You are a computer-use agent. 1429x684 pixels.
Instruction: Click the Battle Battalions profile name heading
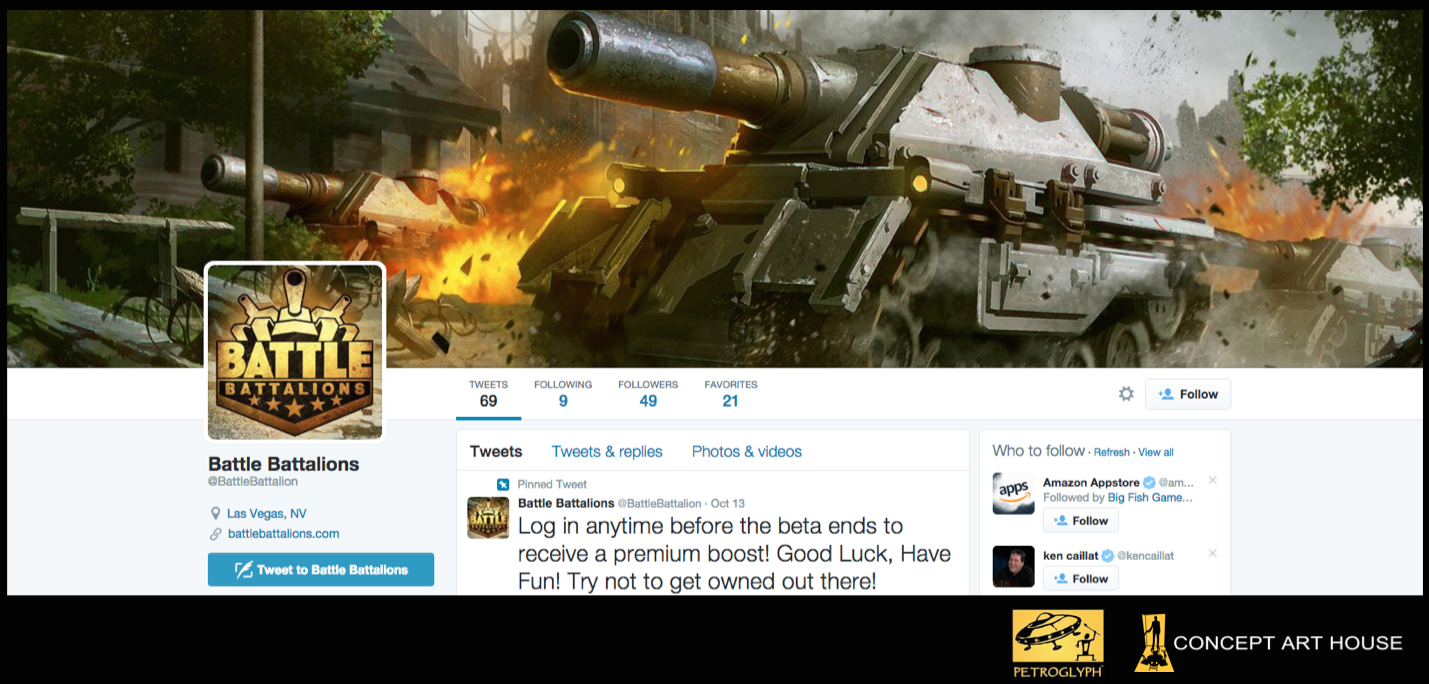tap(283, 464)
